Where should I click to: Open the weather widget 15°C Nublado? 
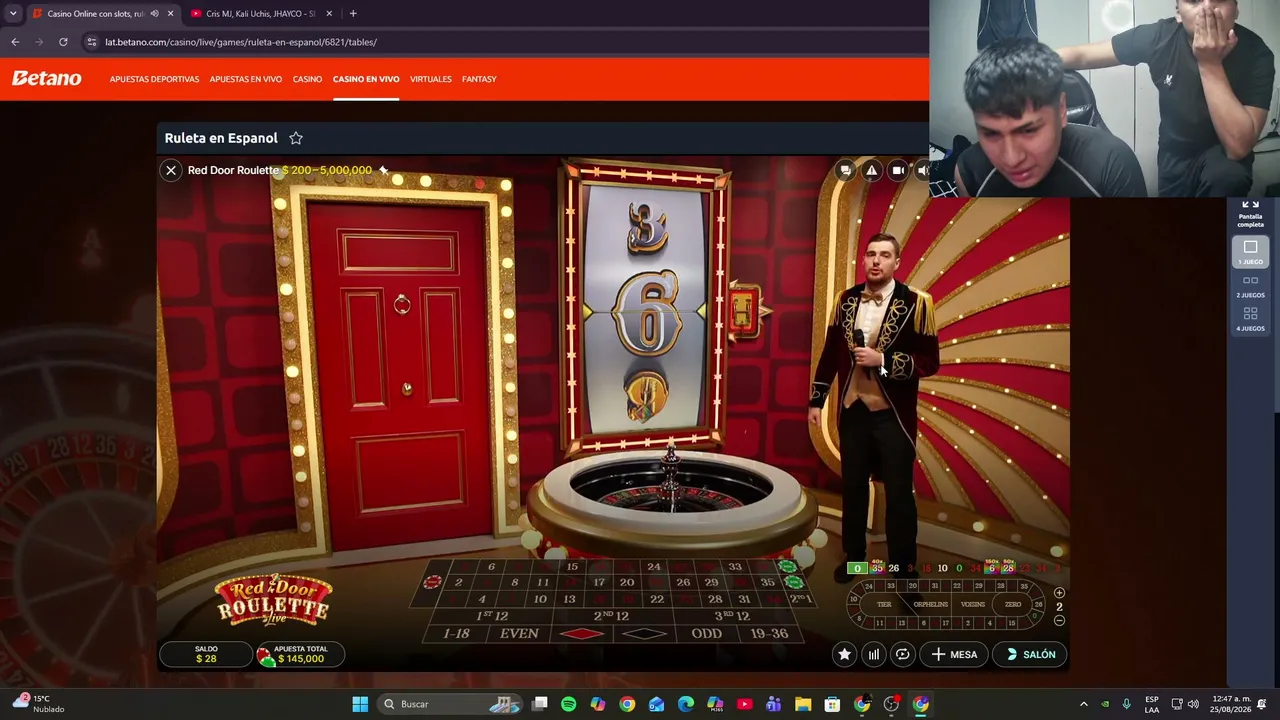coord(40,703)
